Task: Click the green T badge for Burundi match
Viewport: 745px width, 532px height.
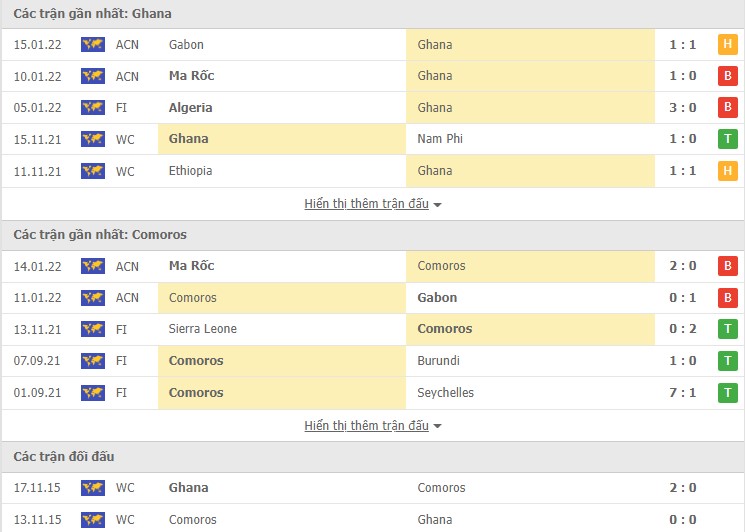Action: [x=727, y=361]
